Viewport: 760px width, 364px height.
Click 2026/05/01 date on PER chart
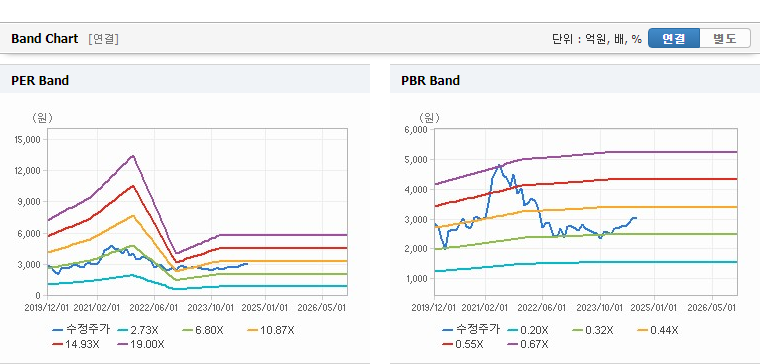point(322,307)
